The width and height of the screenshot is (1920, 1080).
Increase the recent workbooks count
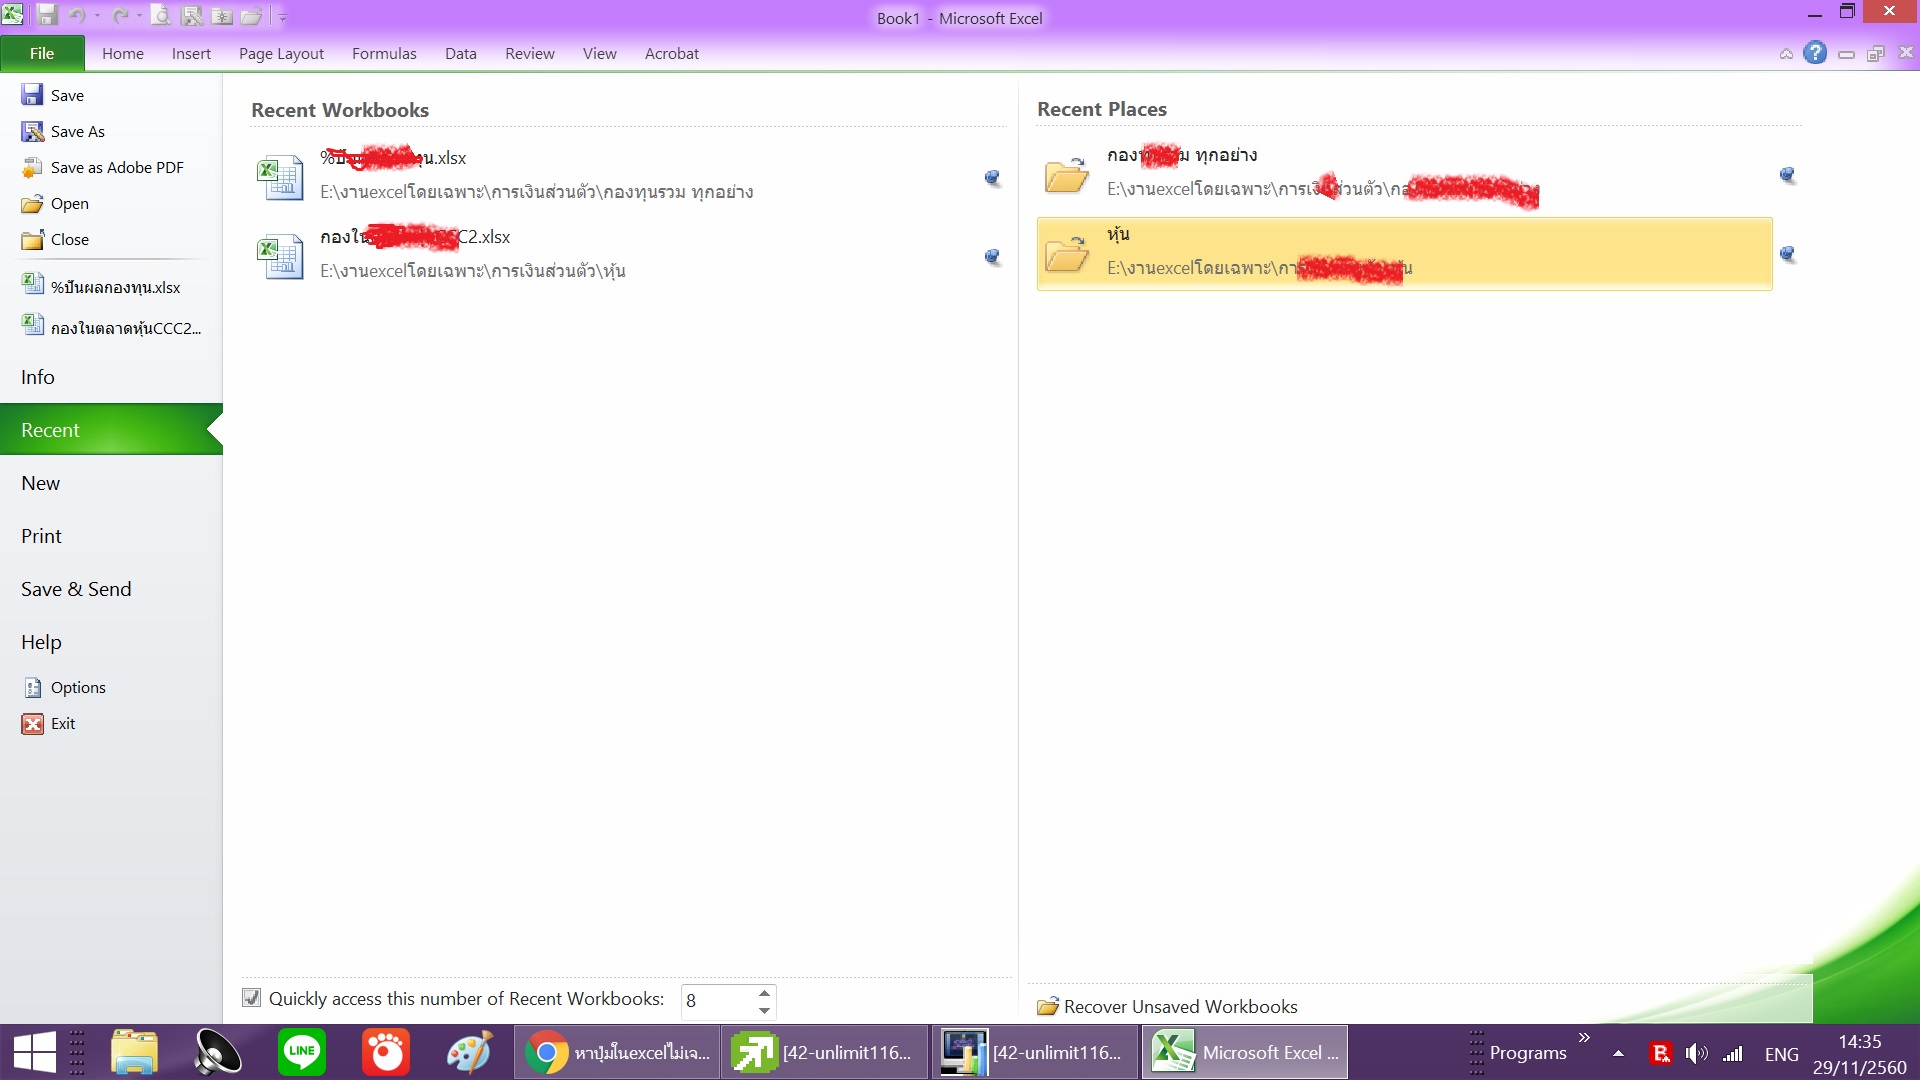click(x=765, y=993)
